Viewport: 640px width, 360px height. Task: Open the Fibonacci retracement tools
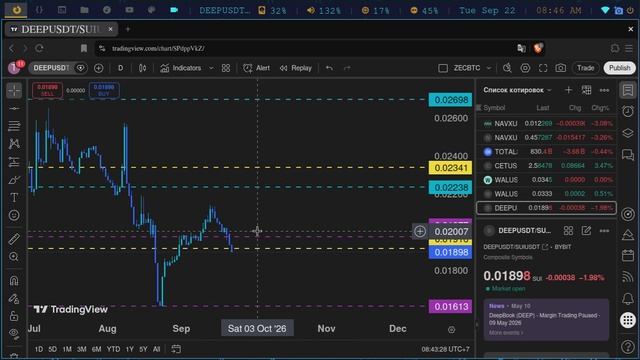tap(14, 126)
